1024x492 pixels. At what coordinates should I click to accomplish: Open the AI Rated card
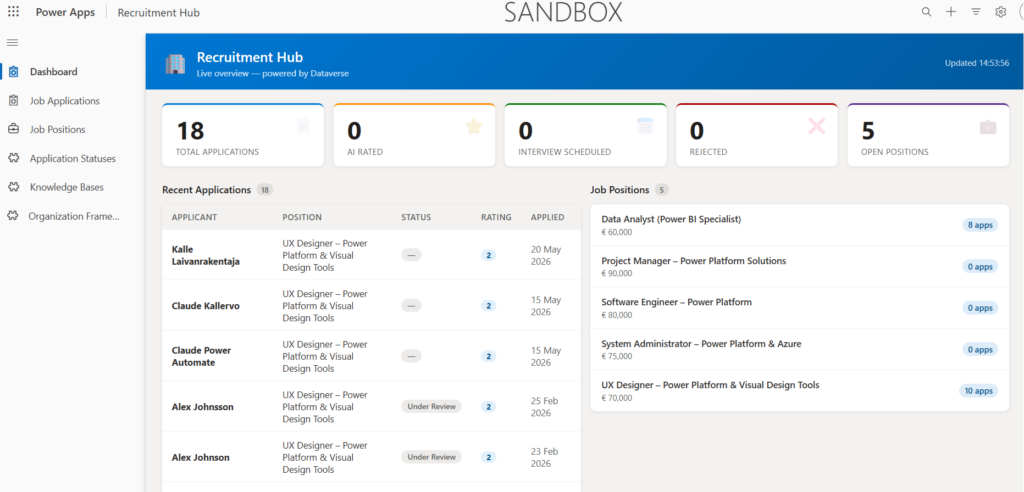[x=414, y=135]
